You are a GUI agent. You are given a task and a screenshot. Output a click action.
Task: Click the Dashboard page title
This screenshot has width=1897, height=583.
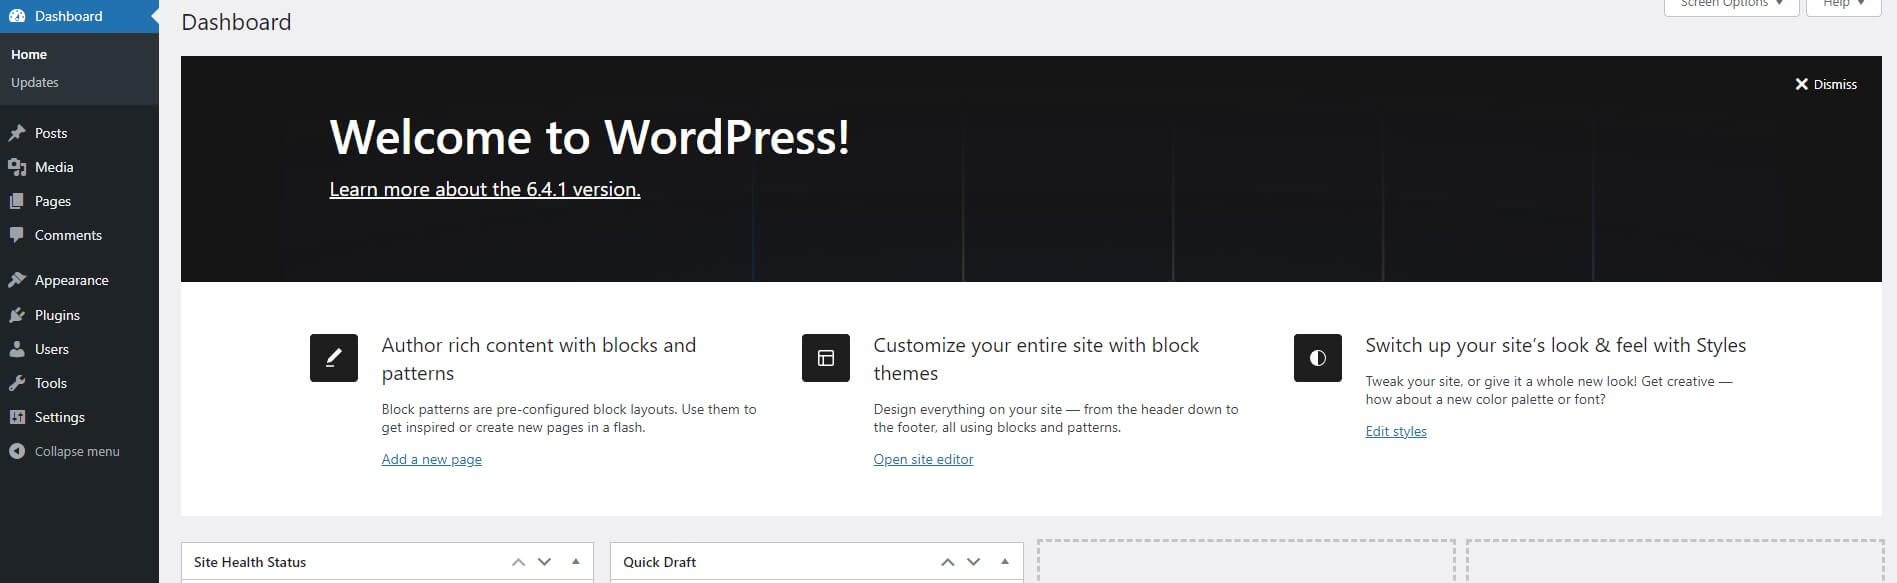236,22
